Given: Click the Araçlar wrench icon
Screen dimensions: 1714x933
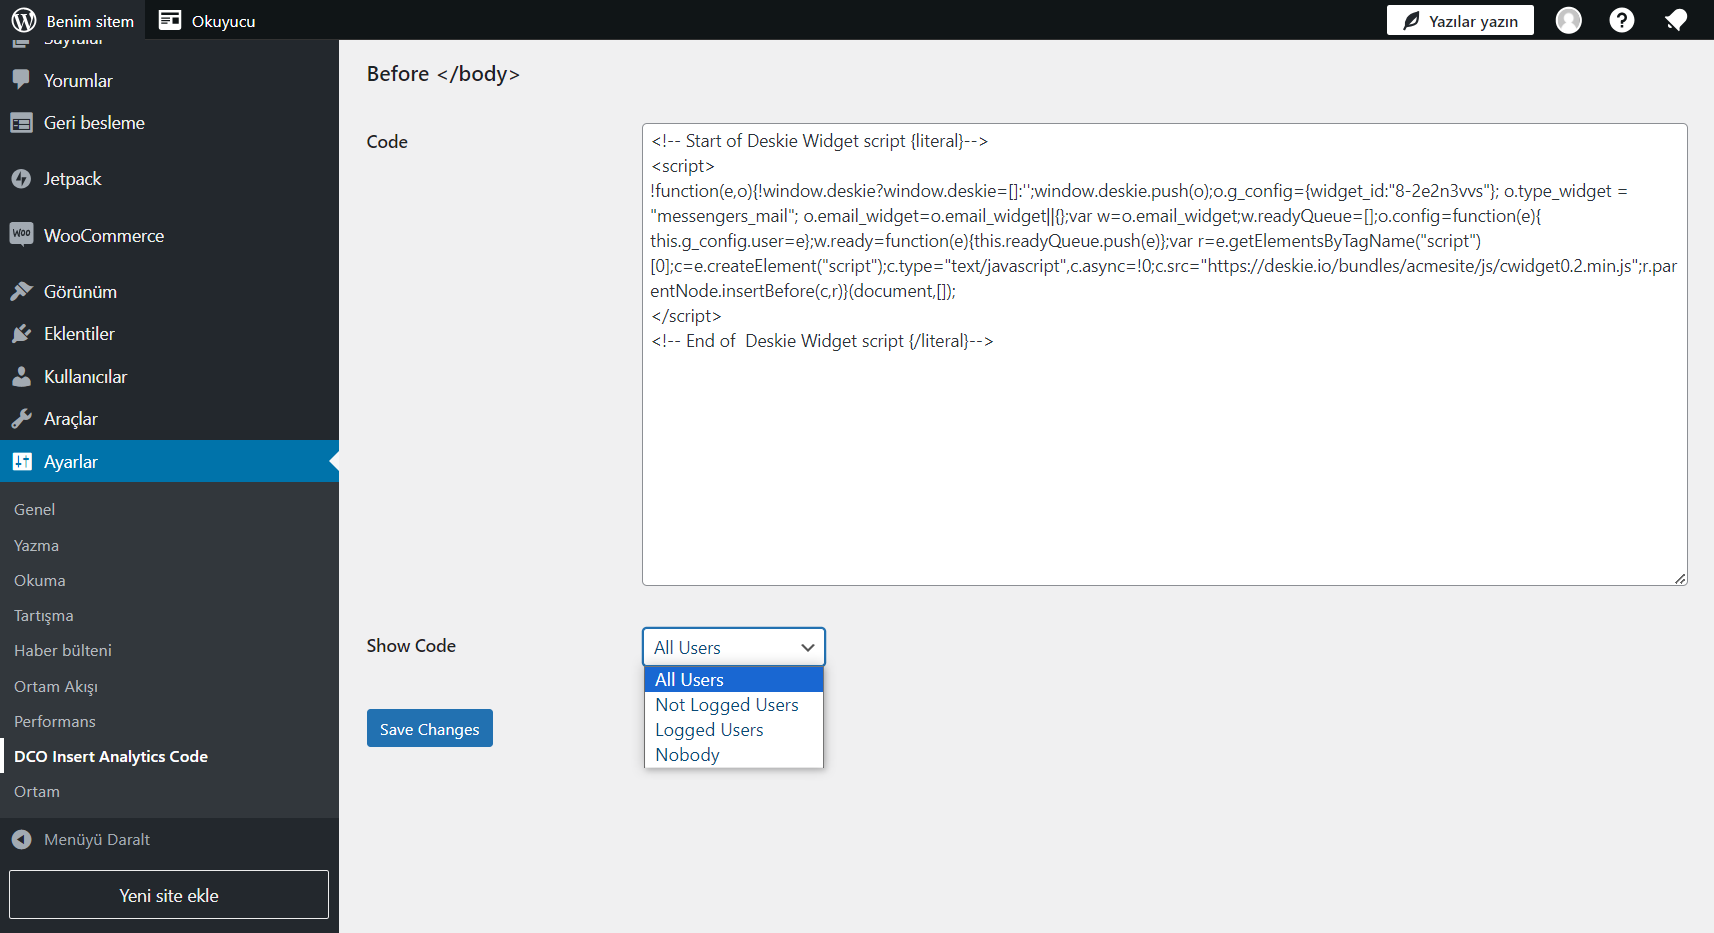Looking at the screenshot, I should [21, 419].
